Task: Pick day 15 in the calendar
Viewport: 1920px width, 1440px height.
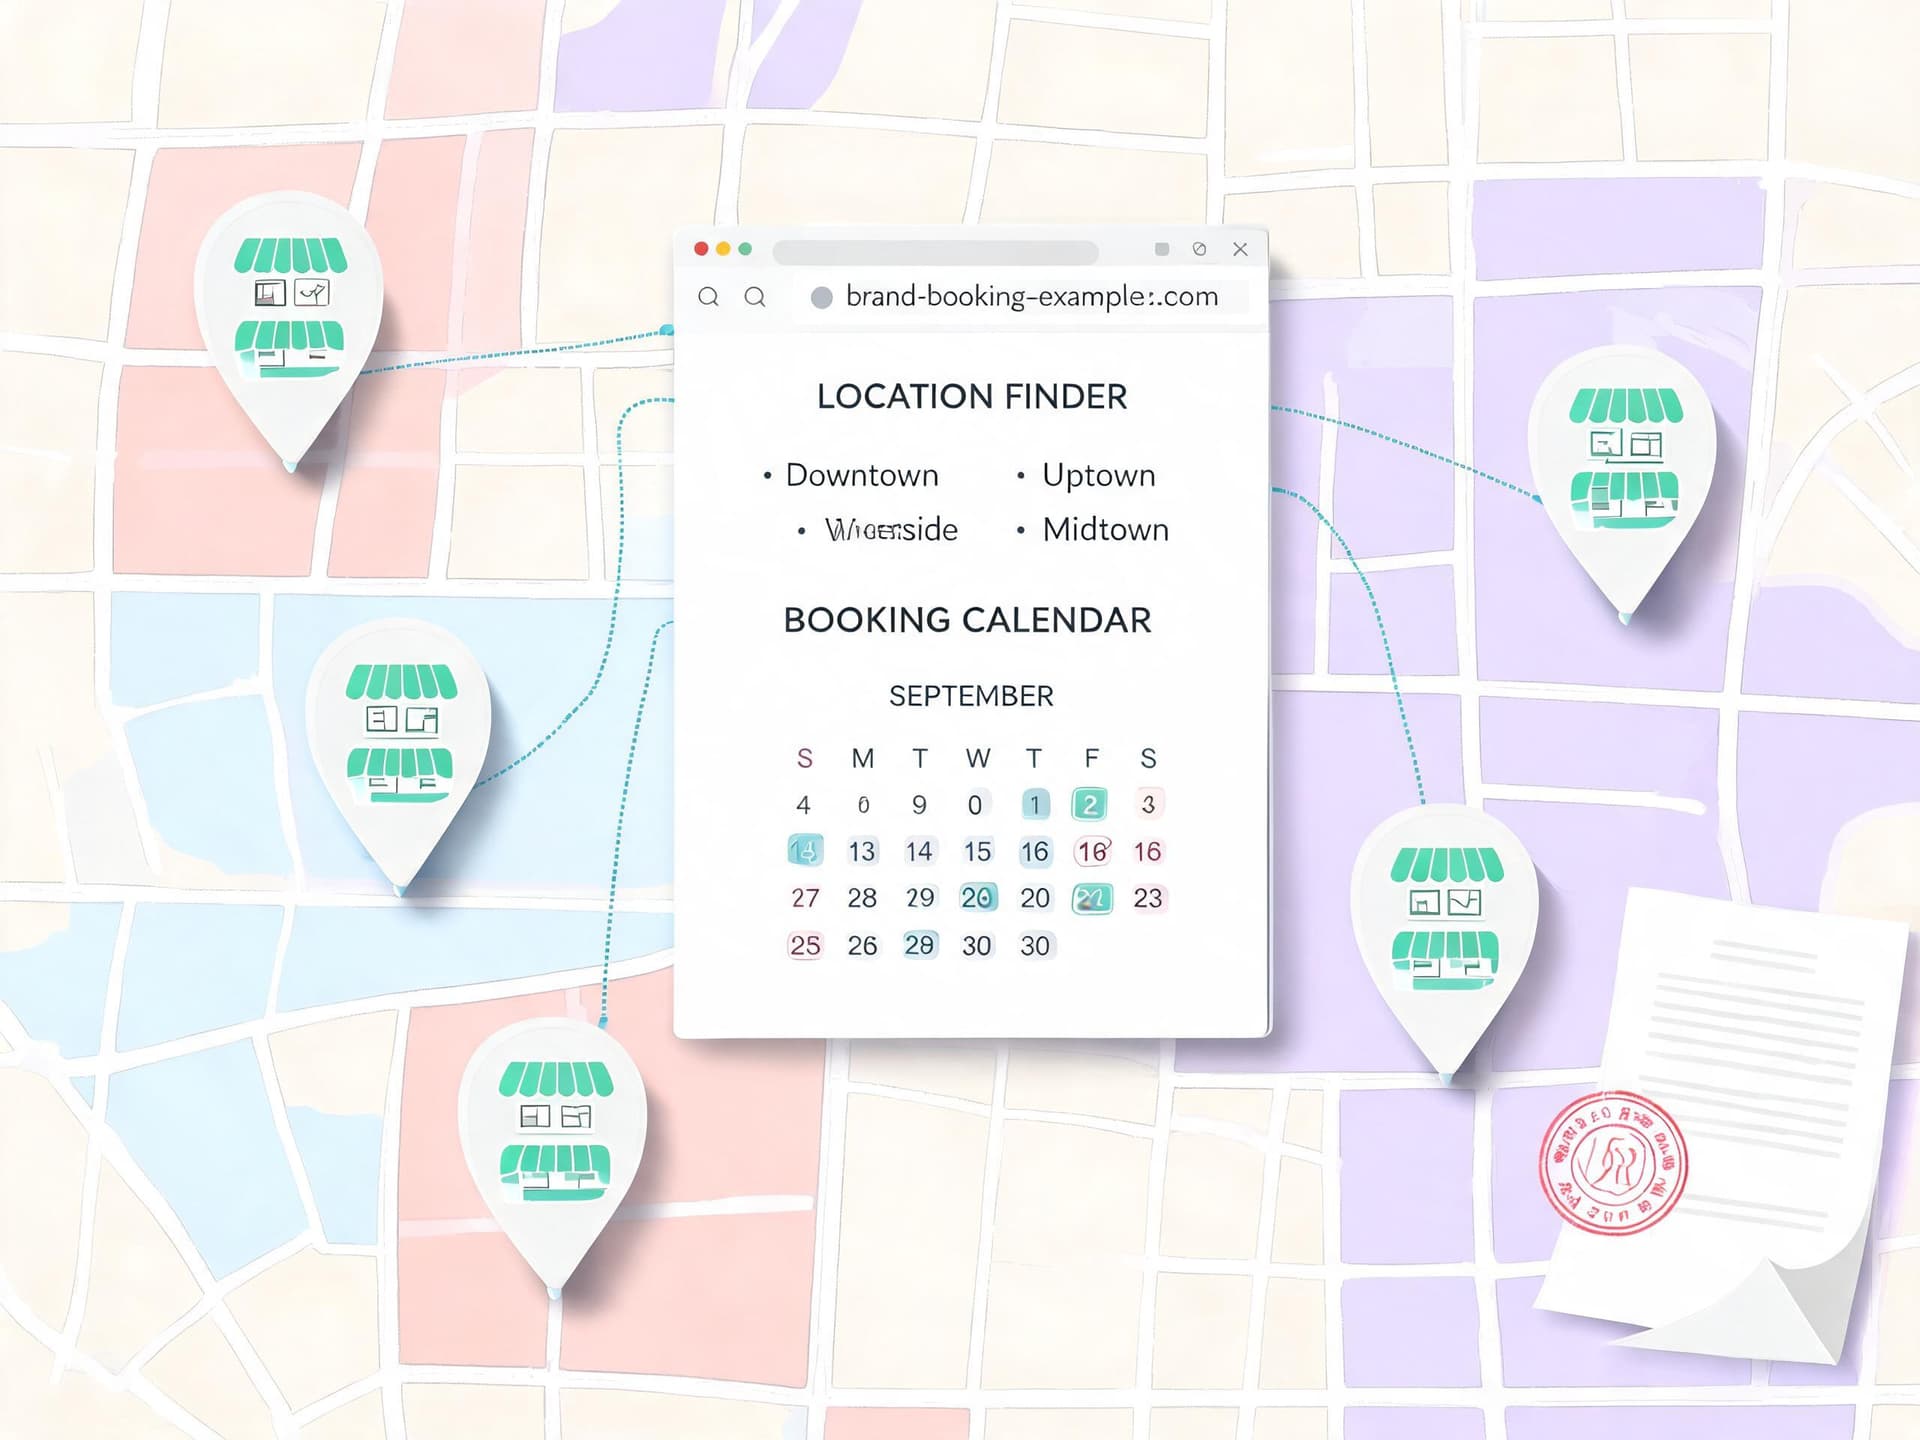Action: coord(977,851)
